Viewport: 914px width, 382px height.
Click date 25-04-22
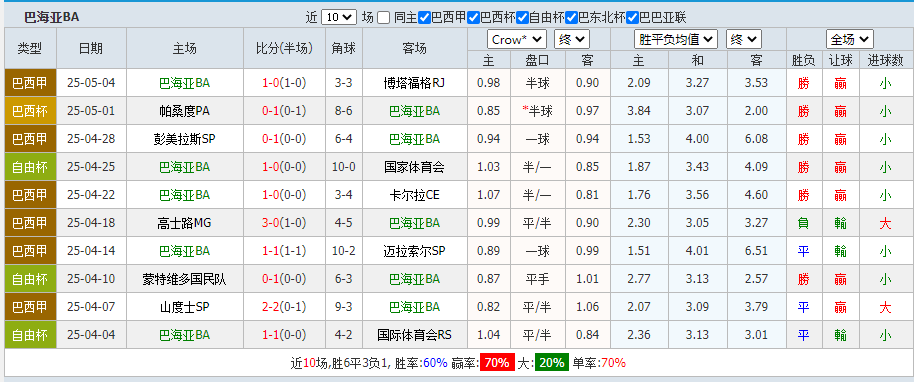pos(91,195)
